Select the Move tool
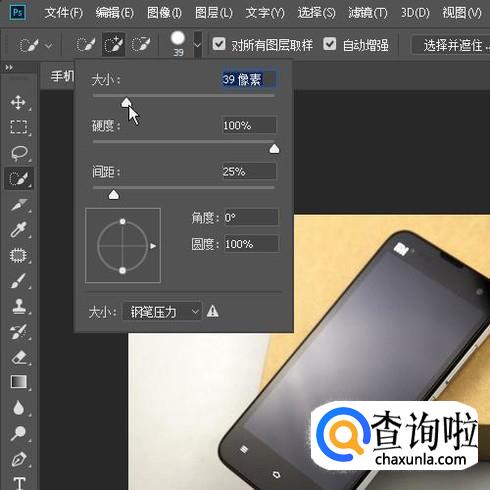490x490 pixels. pos(18,102)
